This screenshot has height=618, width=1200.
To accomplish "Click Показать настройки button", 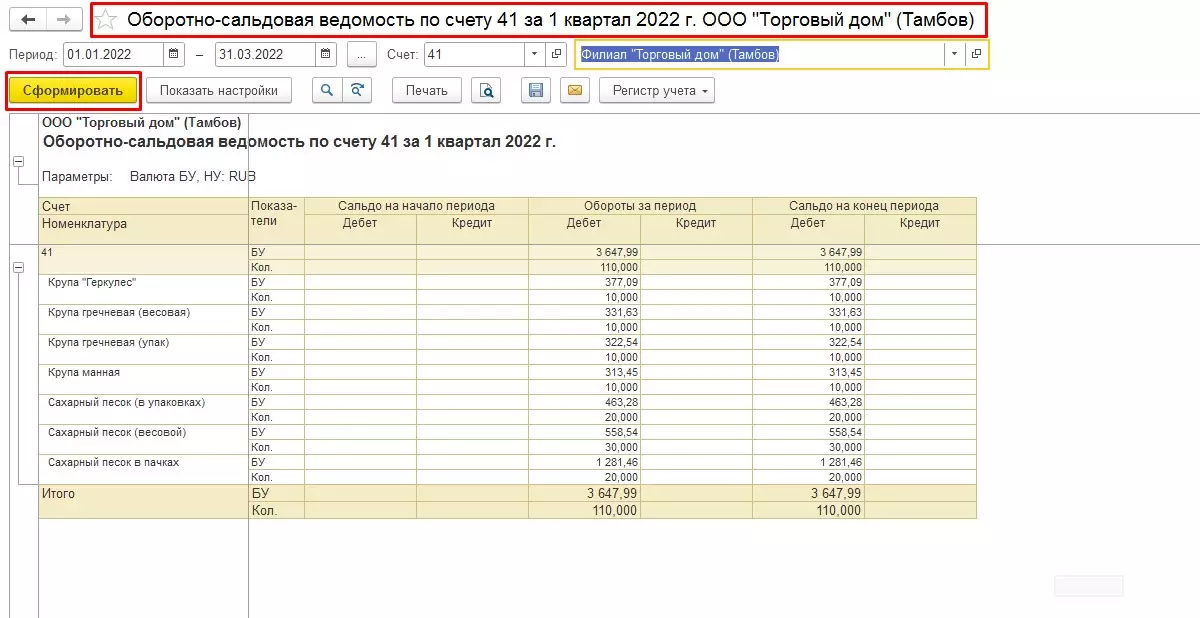I will 218,90.
